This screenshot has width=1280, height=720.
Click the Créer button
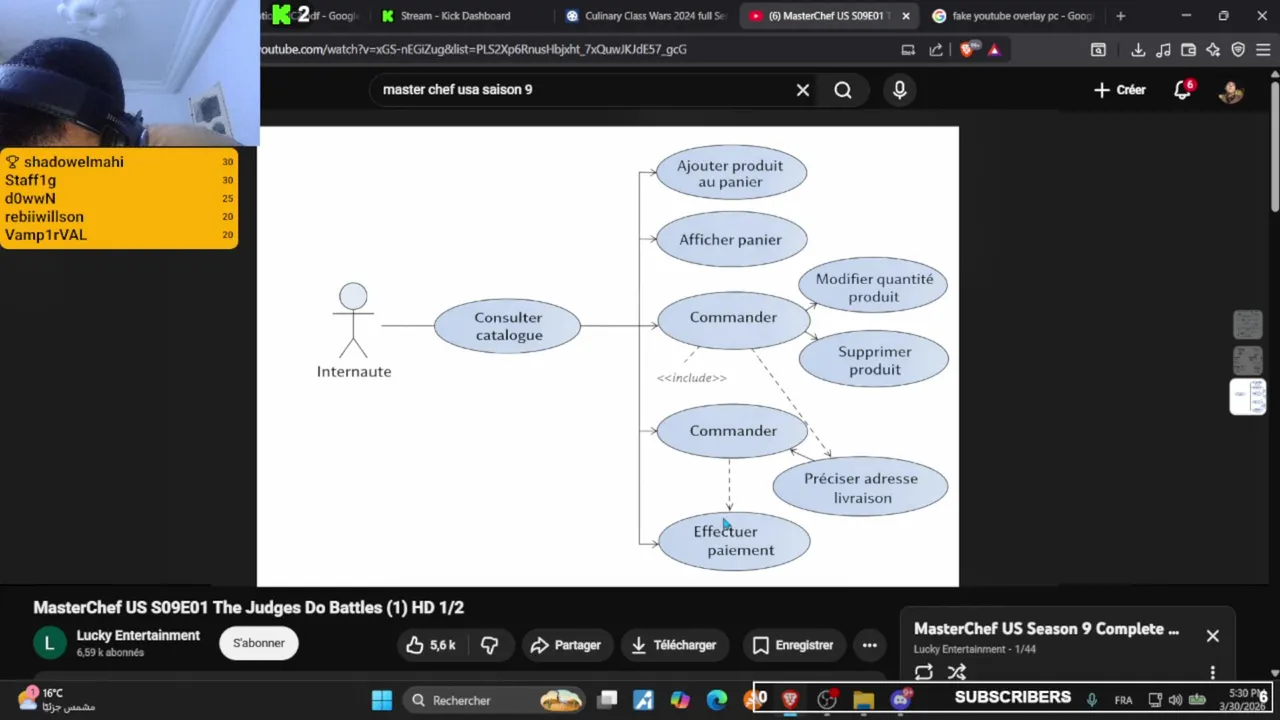tap(1119, 90)
